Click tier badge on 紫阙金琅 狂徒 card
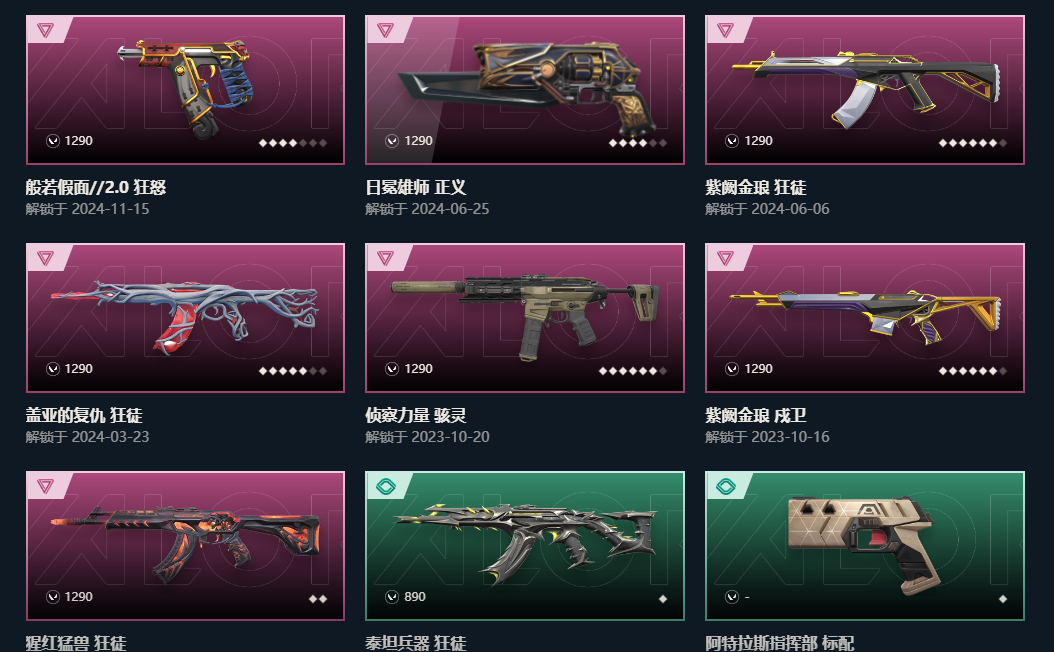Image resolution: width=1054 pixels, height=652 pixels. point(725,30)
